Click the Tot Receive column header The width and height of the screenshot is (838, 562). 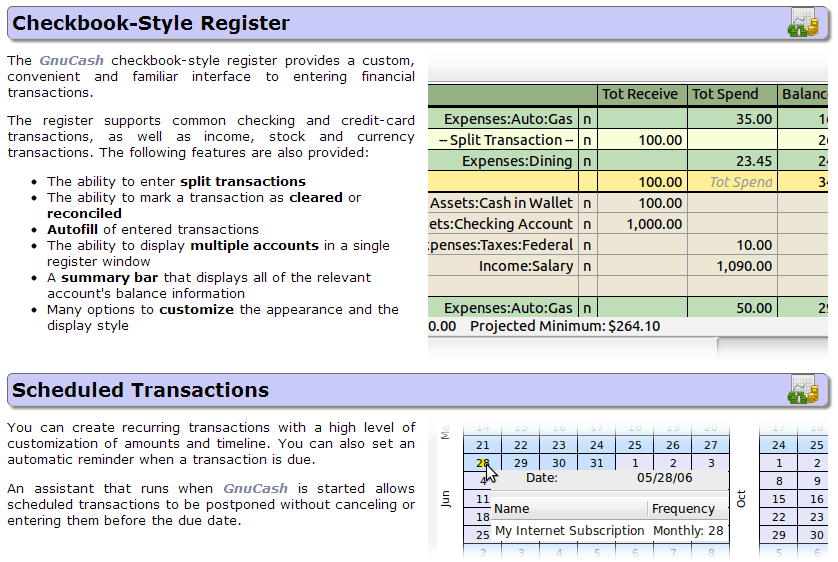640,94
